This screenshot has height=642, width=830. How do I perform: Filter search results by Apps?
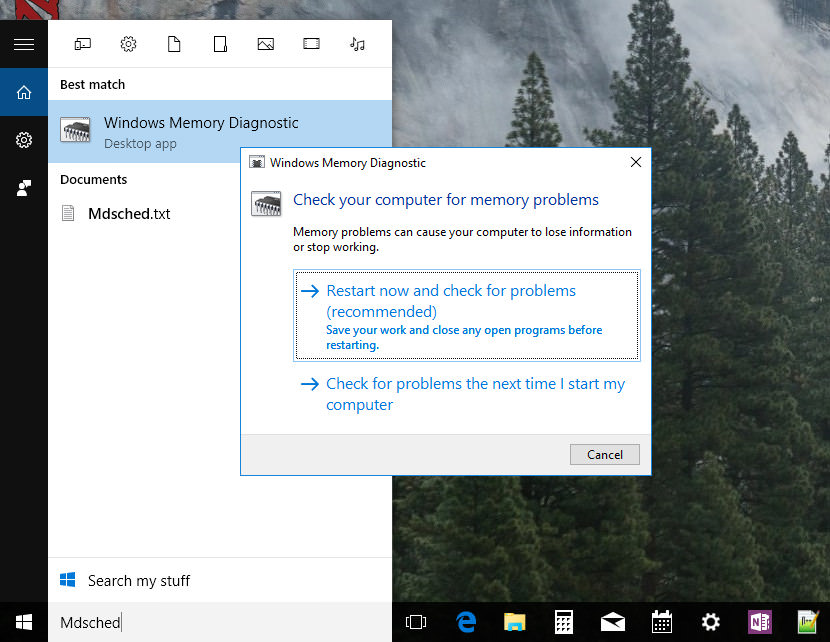[83, 44]
